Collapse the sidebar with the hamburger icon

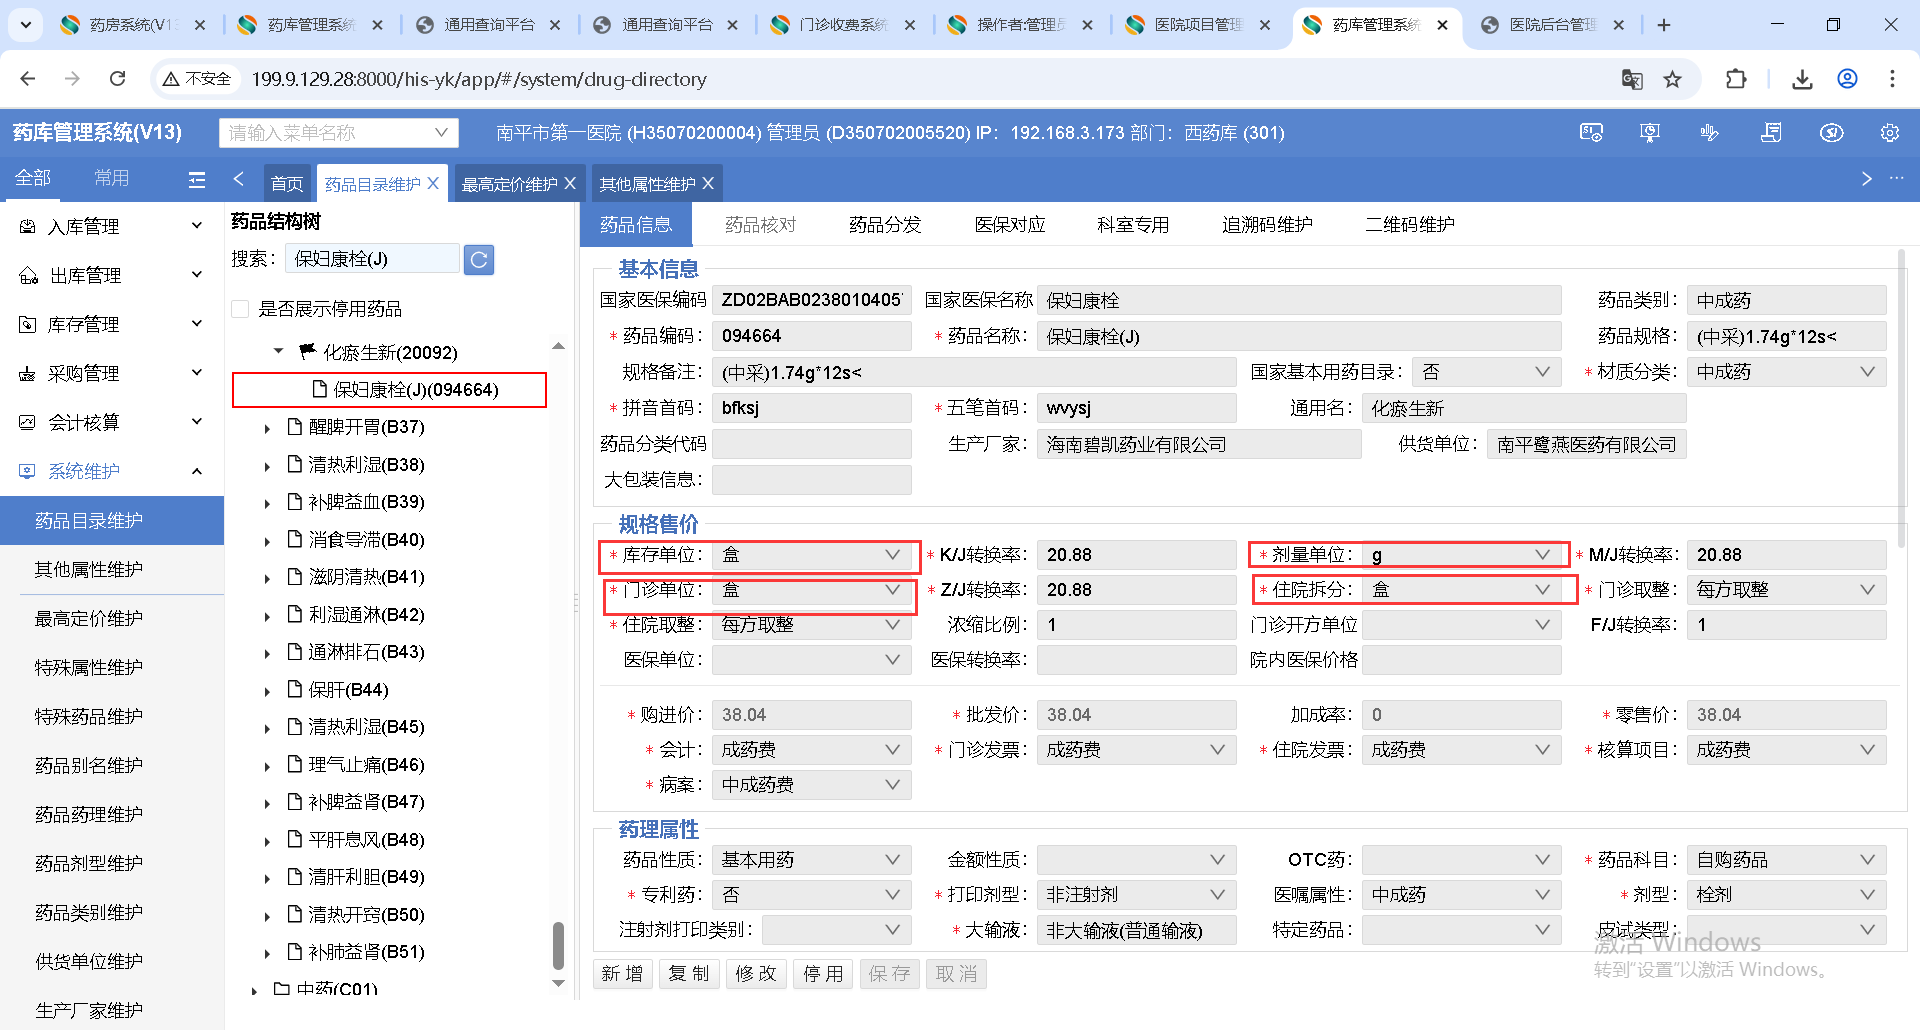(197, 179)
